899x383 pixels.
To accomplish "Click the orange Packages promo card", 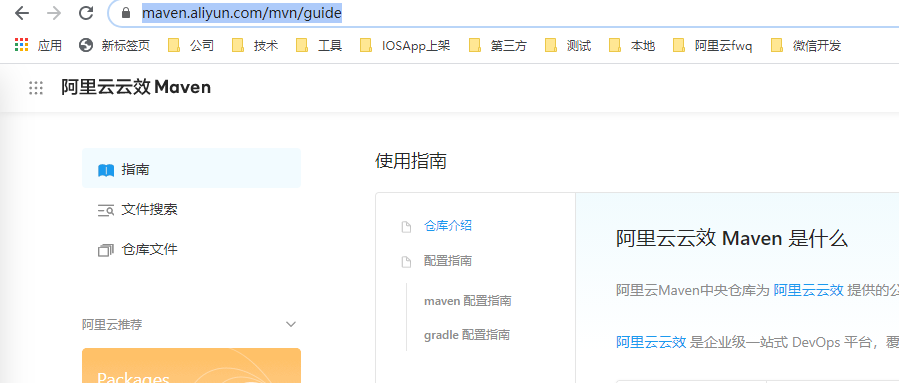I will tap(191, 365).
